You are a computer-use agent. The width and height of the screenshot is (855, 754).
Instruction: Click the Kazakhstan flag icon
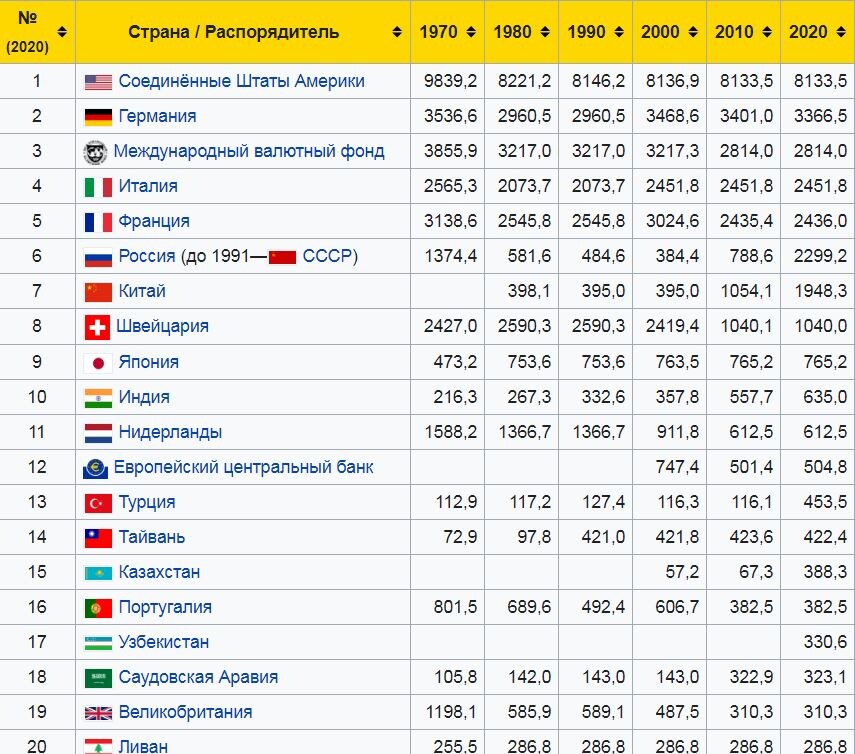[x=98, y=573]
